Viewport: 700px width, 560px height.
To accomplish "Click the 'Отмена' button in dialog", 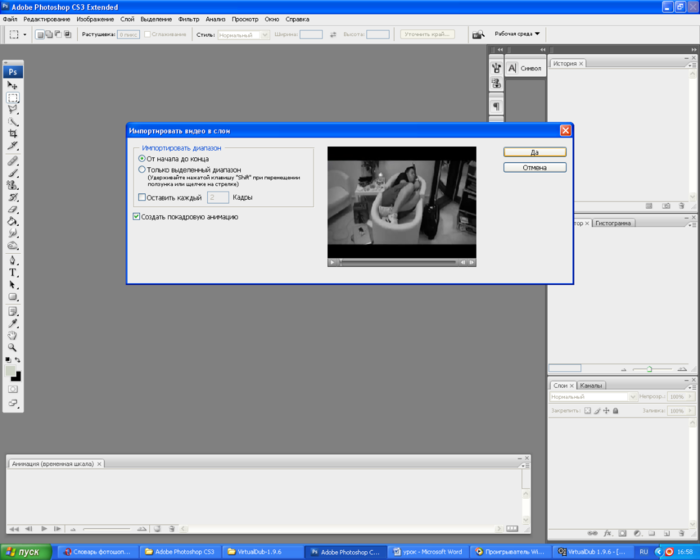I will click(535, 167).
